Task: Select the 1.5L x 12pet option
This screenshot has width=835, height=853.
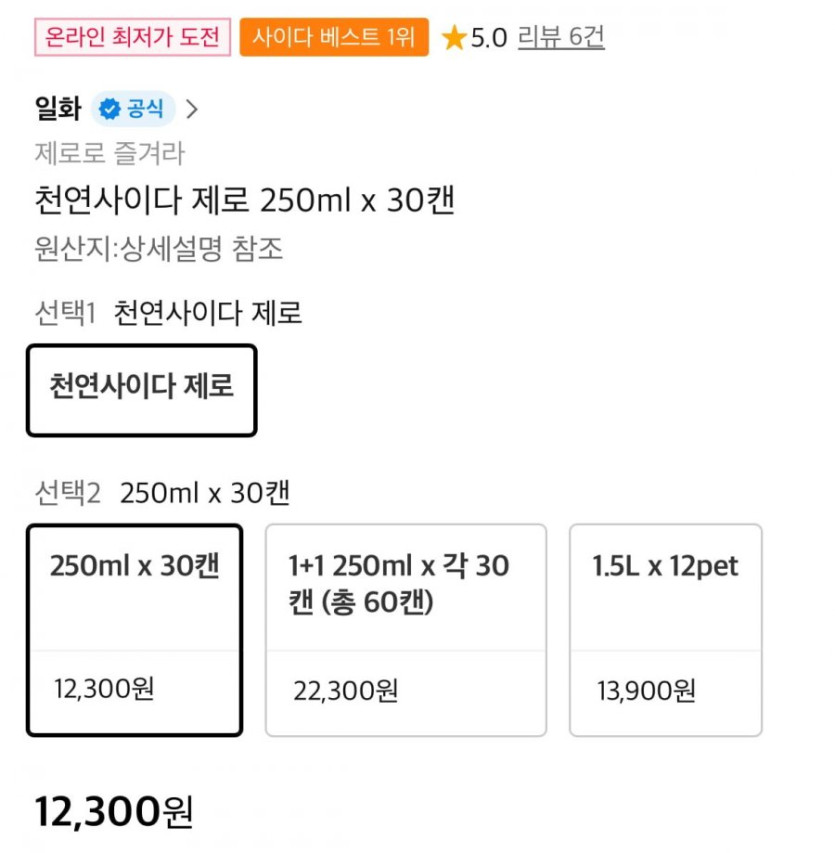Action: point(665,629)
